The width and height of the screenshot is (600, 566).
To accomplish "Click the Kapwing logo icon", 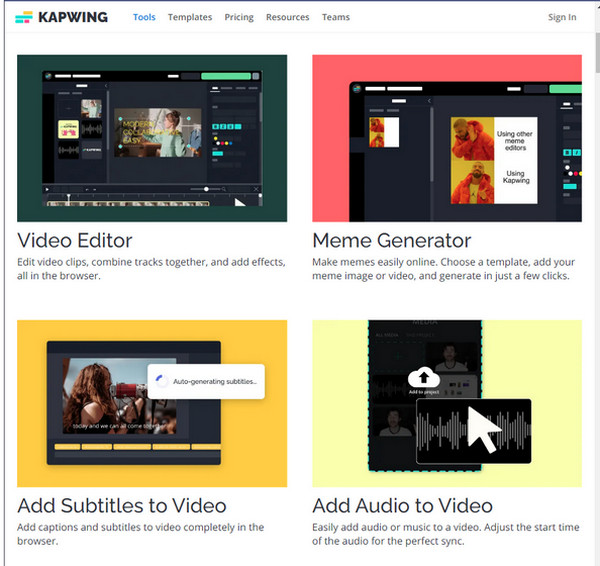I will coord(24,17).
